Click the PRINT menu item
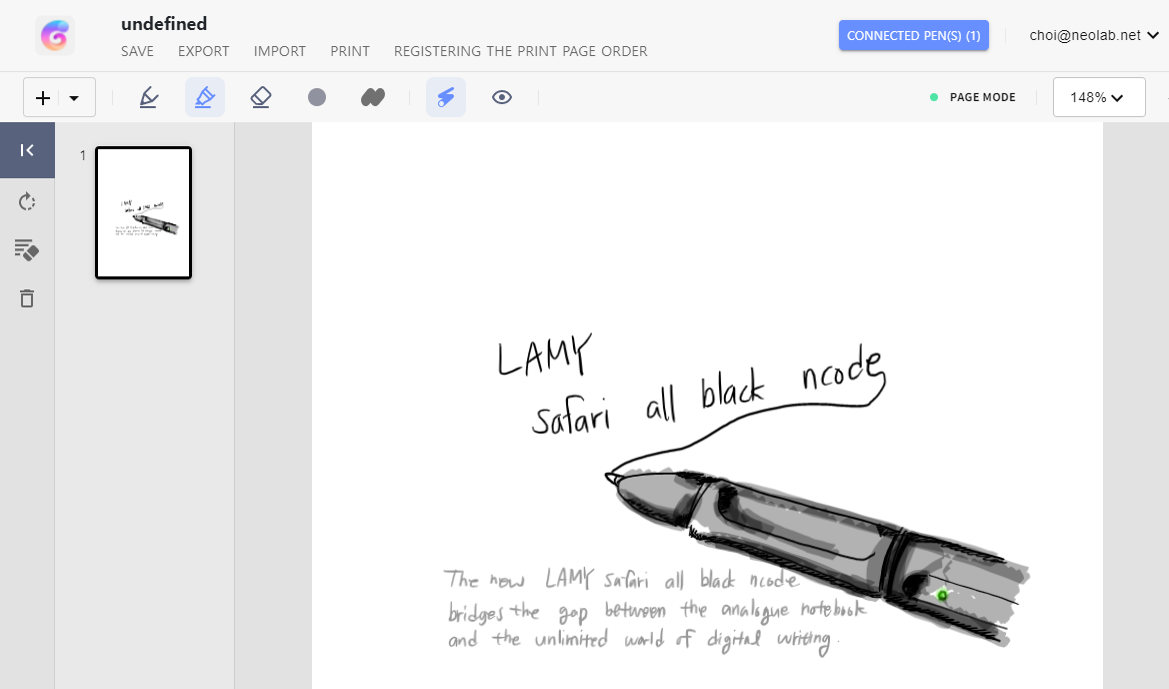This screenshot has height=689, width=1169. pyautogui.click(x=350, y=51)
